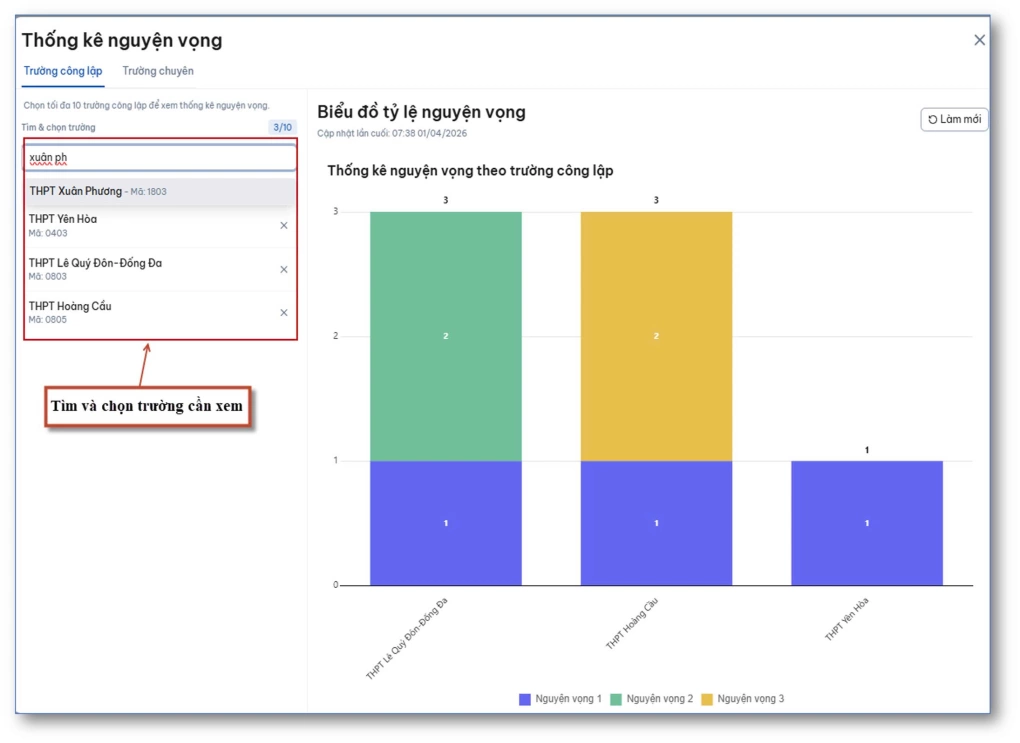Click the blue segment of Hoàng Cầu bar

(x=656, y=523)
